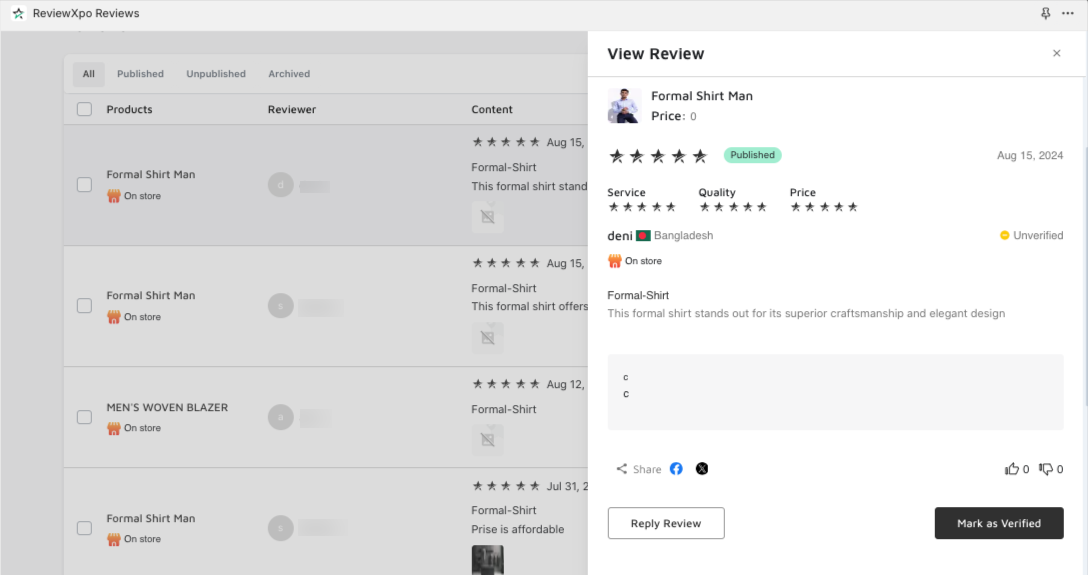Share review on X (Twitter)
This screenshot has width=1088, height=575.
pyautogui.click(x=702, y=469)
